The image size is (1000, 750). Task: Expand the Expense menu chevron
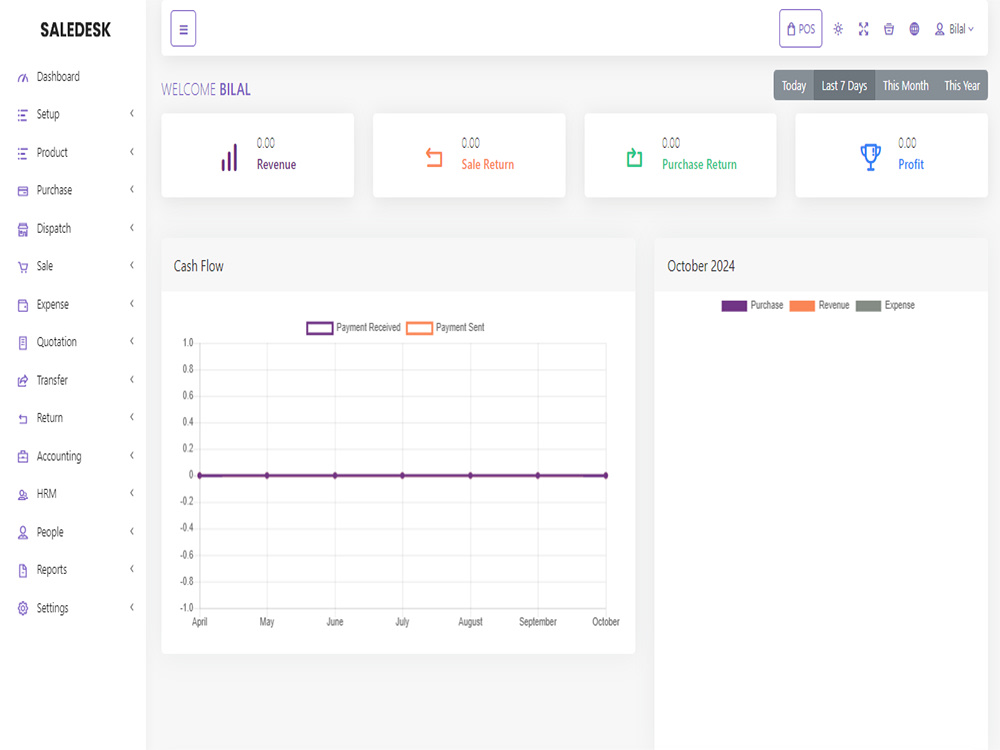pos(132,304)
